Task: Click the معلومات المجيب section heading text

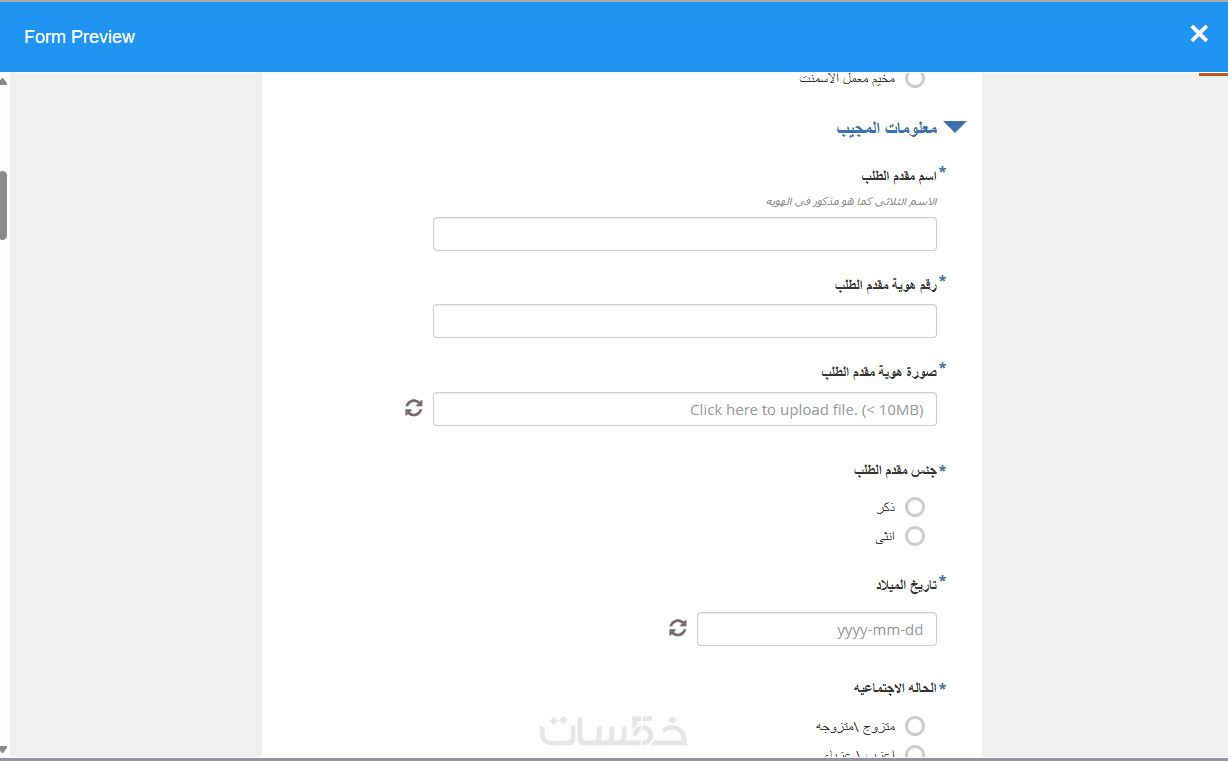Action: click(886, 128)
